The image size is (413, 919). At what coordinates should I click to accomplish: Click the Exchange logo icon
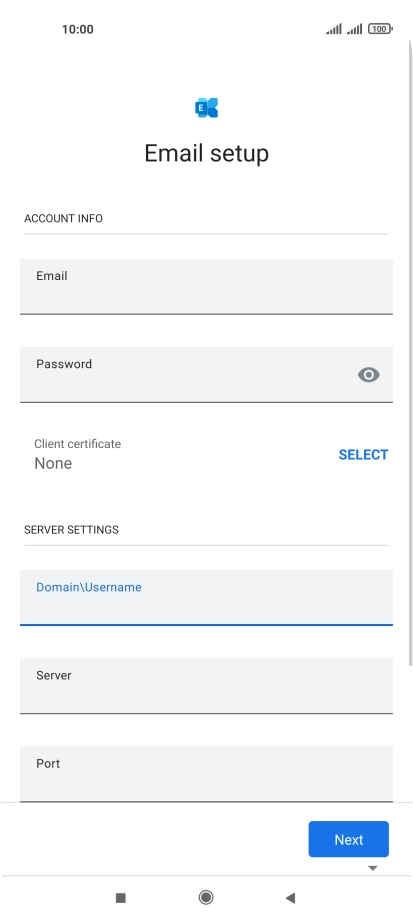[206, 108]
